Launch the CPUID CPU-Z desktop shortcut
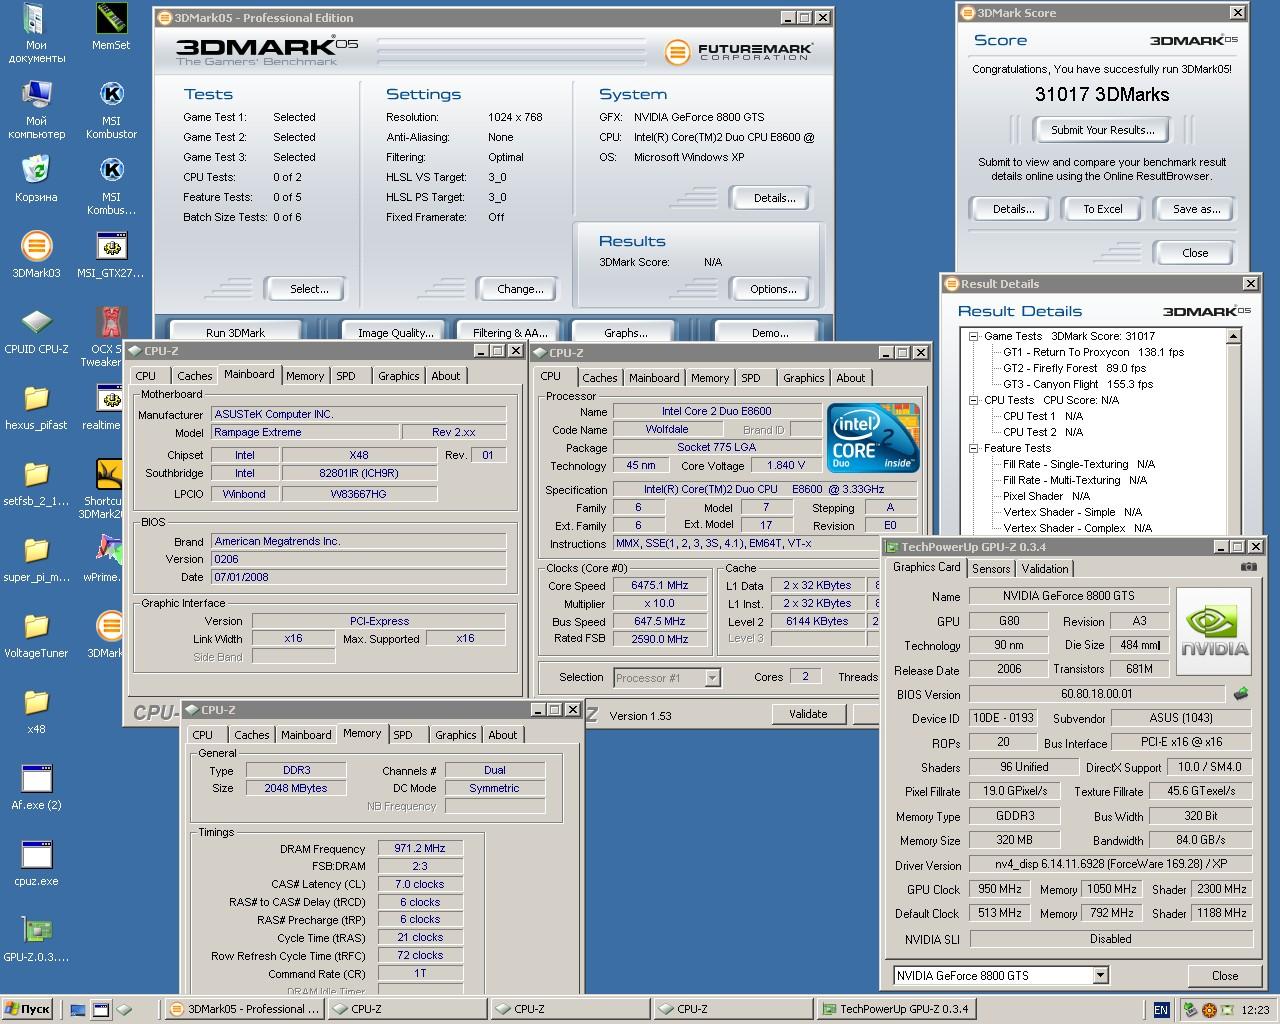Viewport: 1280px width, 1024px height. point(36,331)
